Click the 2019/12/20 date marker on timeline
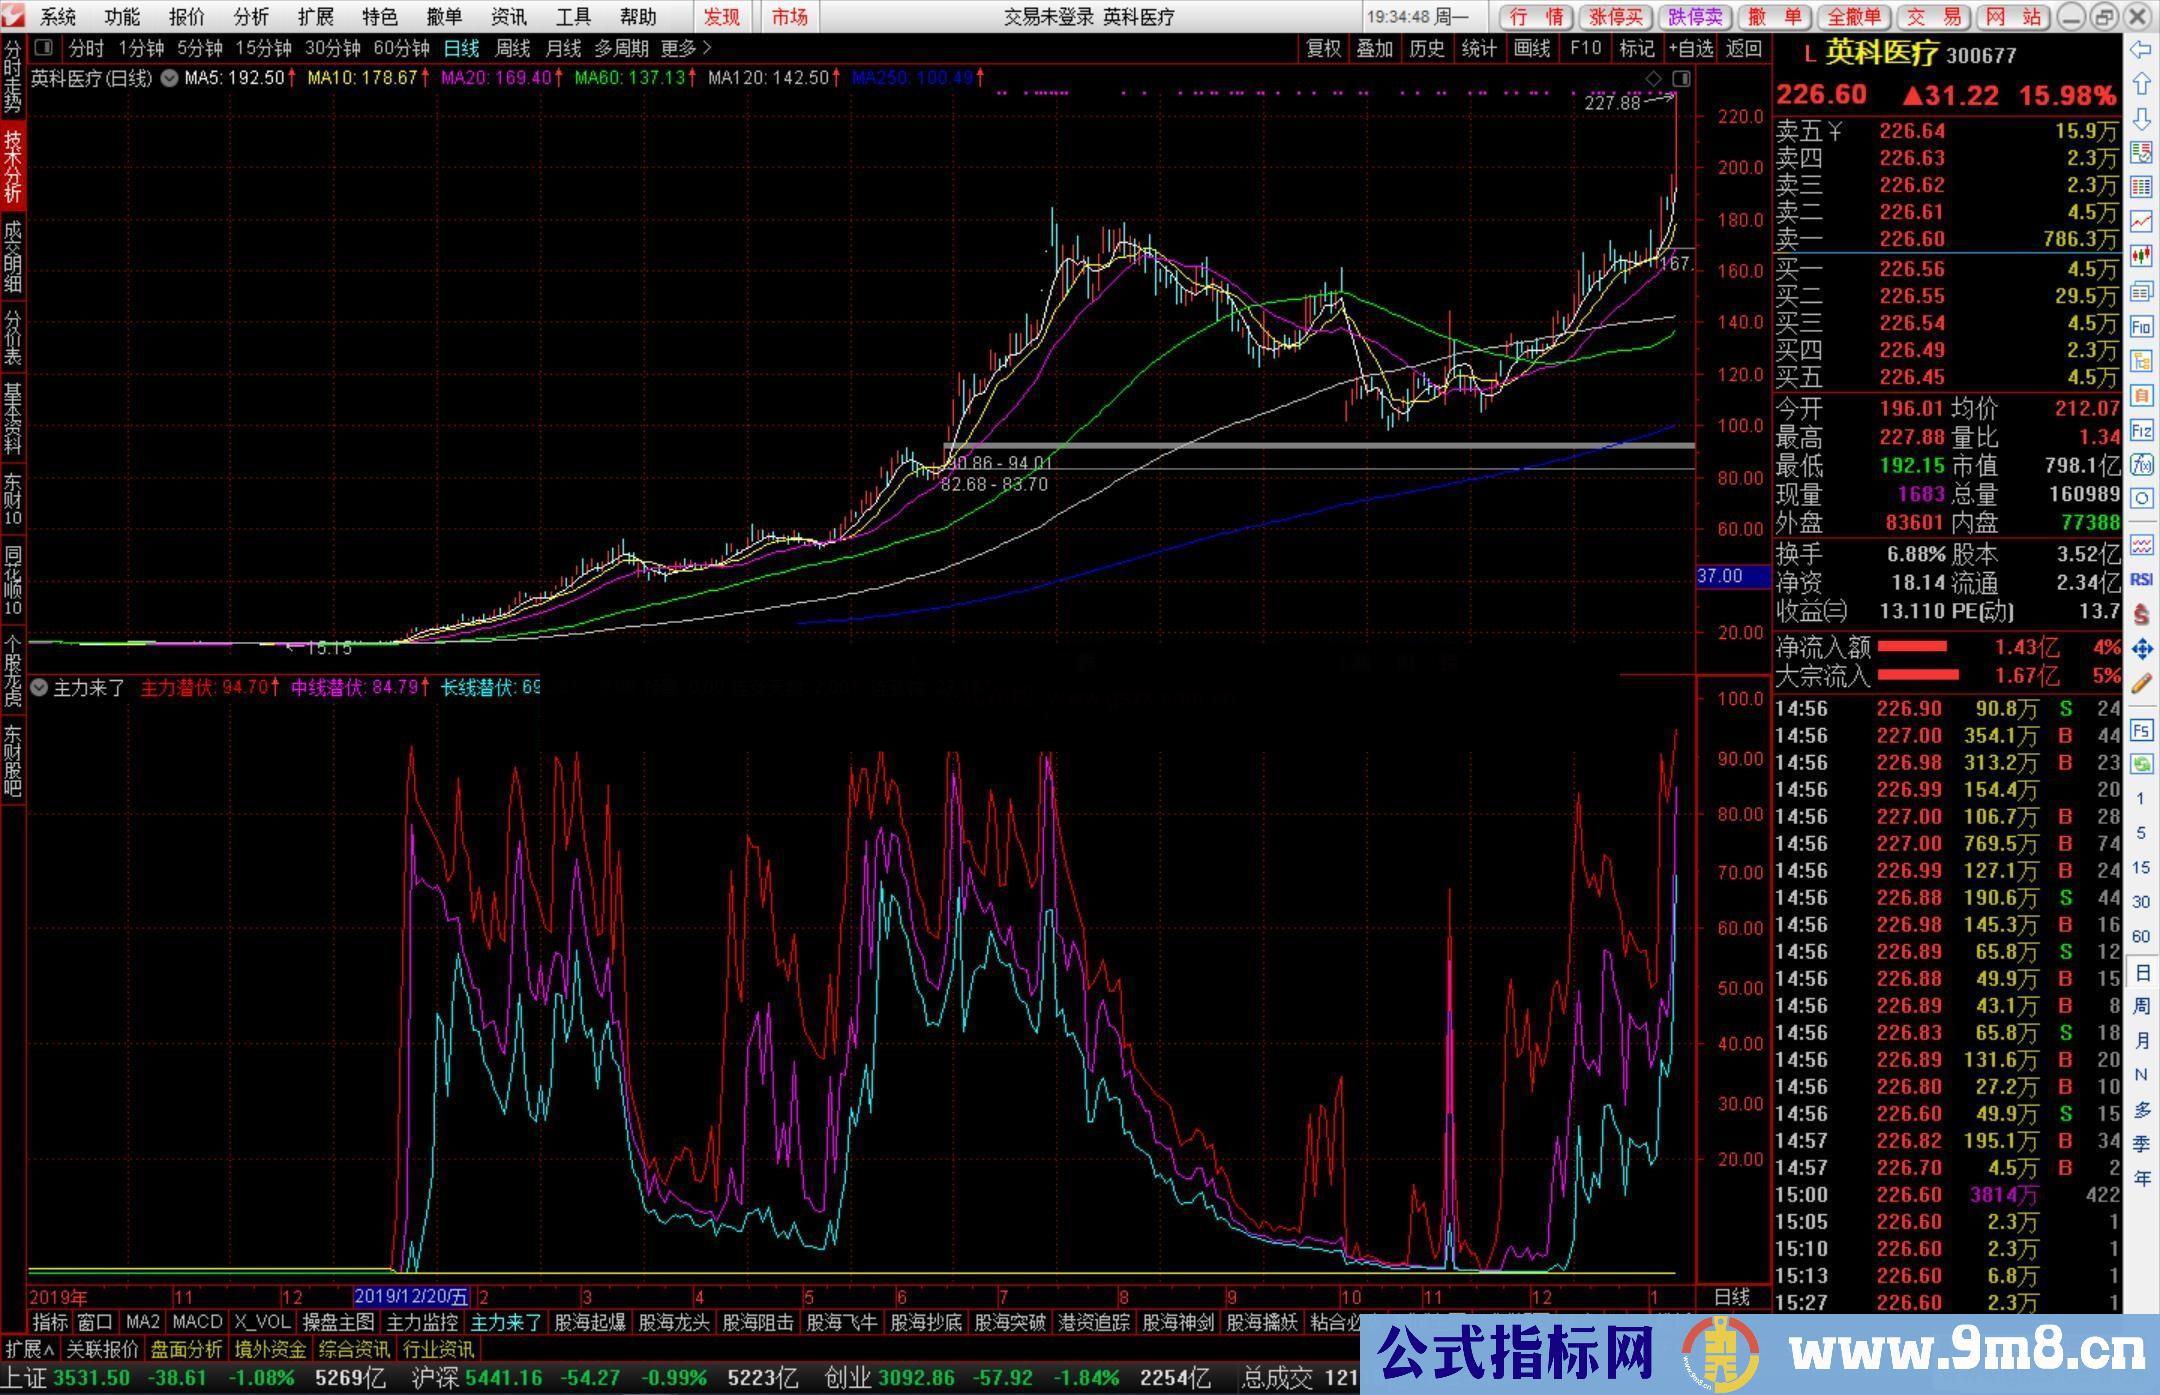 point(411,1297)
